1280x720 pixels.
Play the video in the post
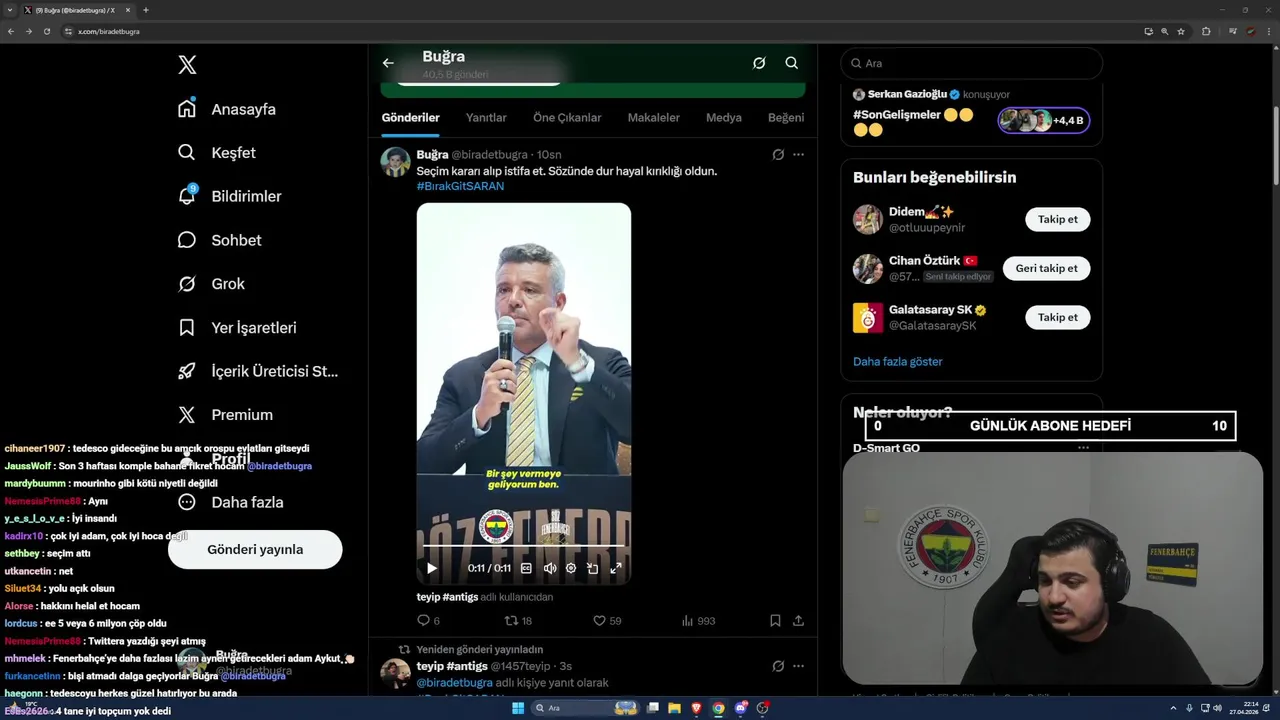click(432, 568)
